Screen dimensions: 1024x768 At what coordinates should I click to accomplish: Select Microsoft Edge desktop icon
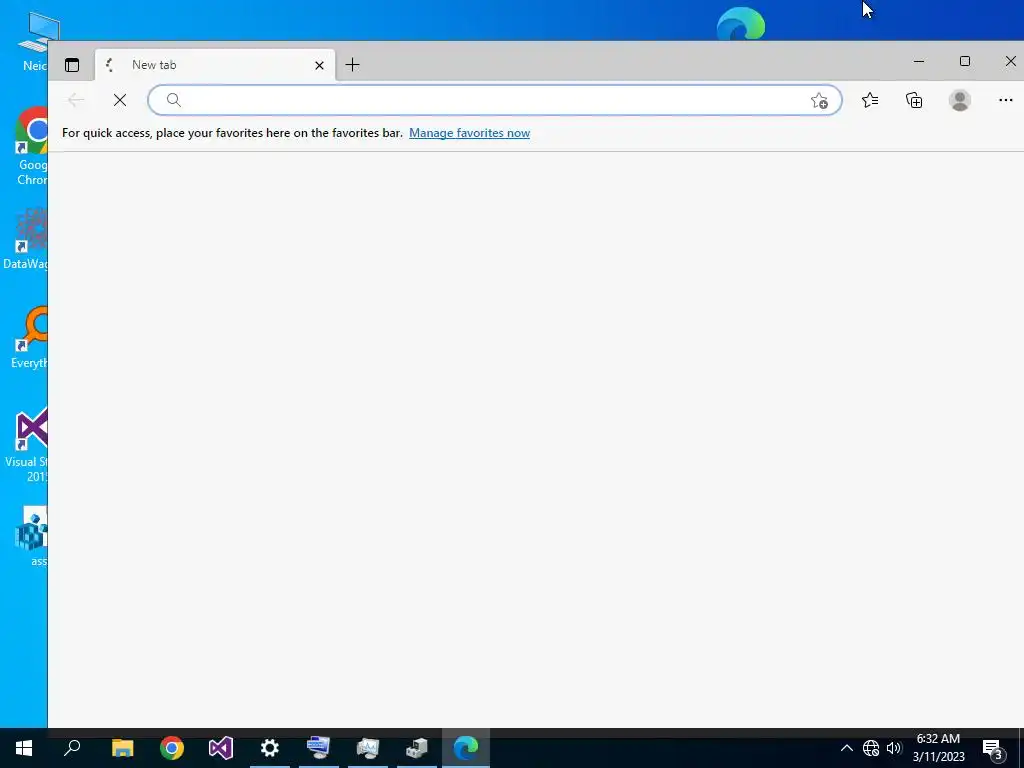[741, 24]
